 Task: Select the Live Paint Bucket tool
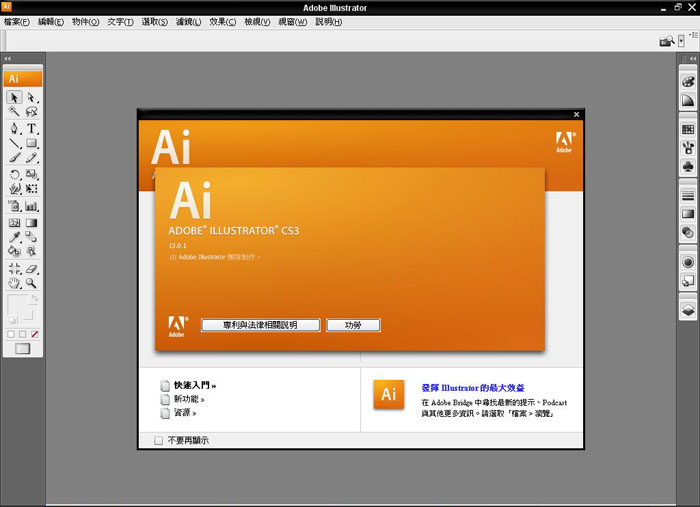click(14, 251)
